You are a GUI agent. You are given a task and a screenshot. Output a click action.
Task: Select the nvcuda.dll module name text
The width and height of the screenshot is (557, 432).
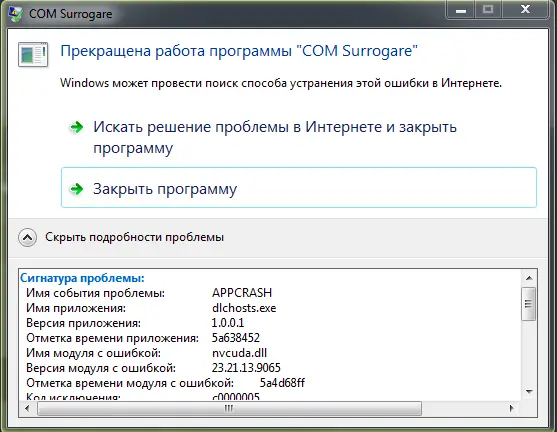coord(239,353)
